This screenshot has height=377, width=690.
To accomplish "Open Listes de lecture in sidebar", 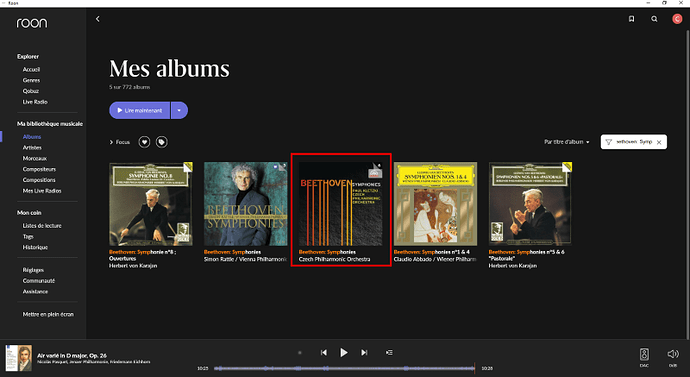I will 42,226.
